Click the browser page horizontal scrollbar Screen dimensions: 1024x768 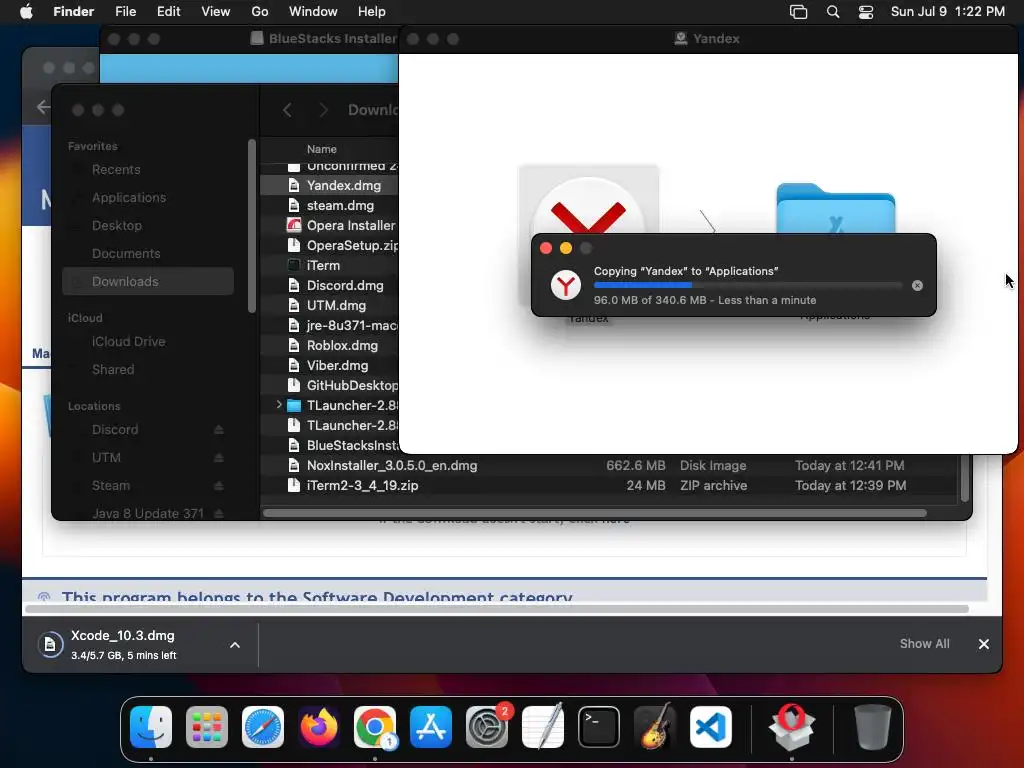496,609
